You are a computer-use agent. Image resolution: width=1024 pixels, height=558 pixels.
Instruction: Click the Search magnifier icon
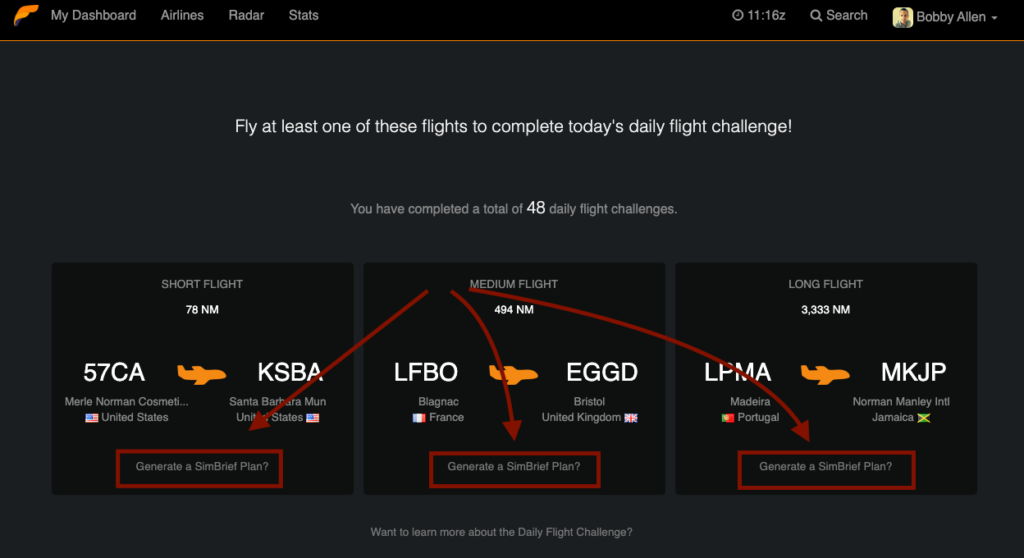pyautogui.click(x=816, y=15)
